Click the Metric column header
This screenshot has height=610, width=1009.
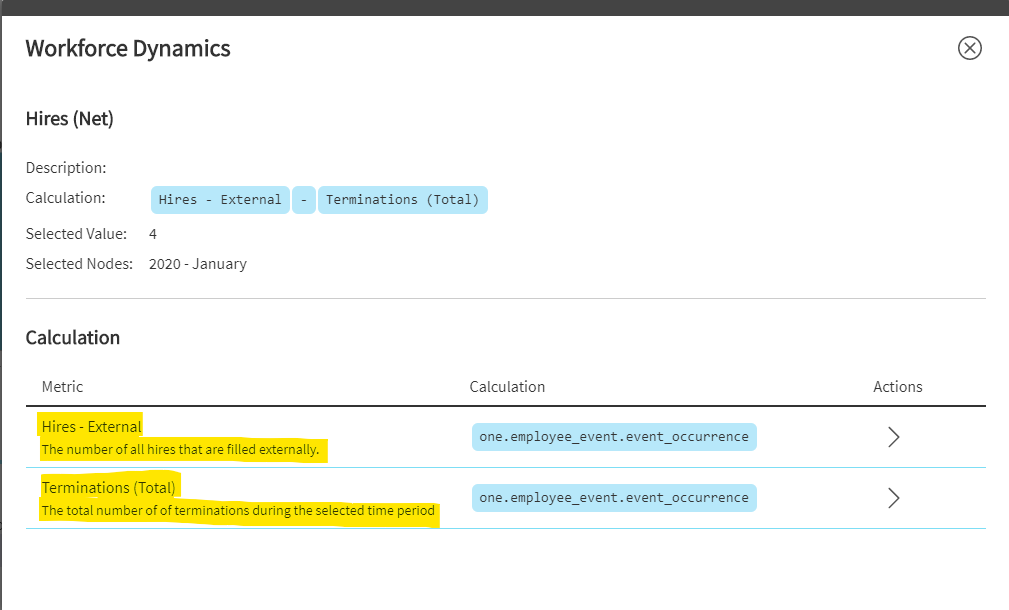click(x=63, y=387)
